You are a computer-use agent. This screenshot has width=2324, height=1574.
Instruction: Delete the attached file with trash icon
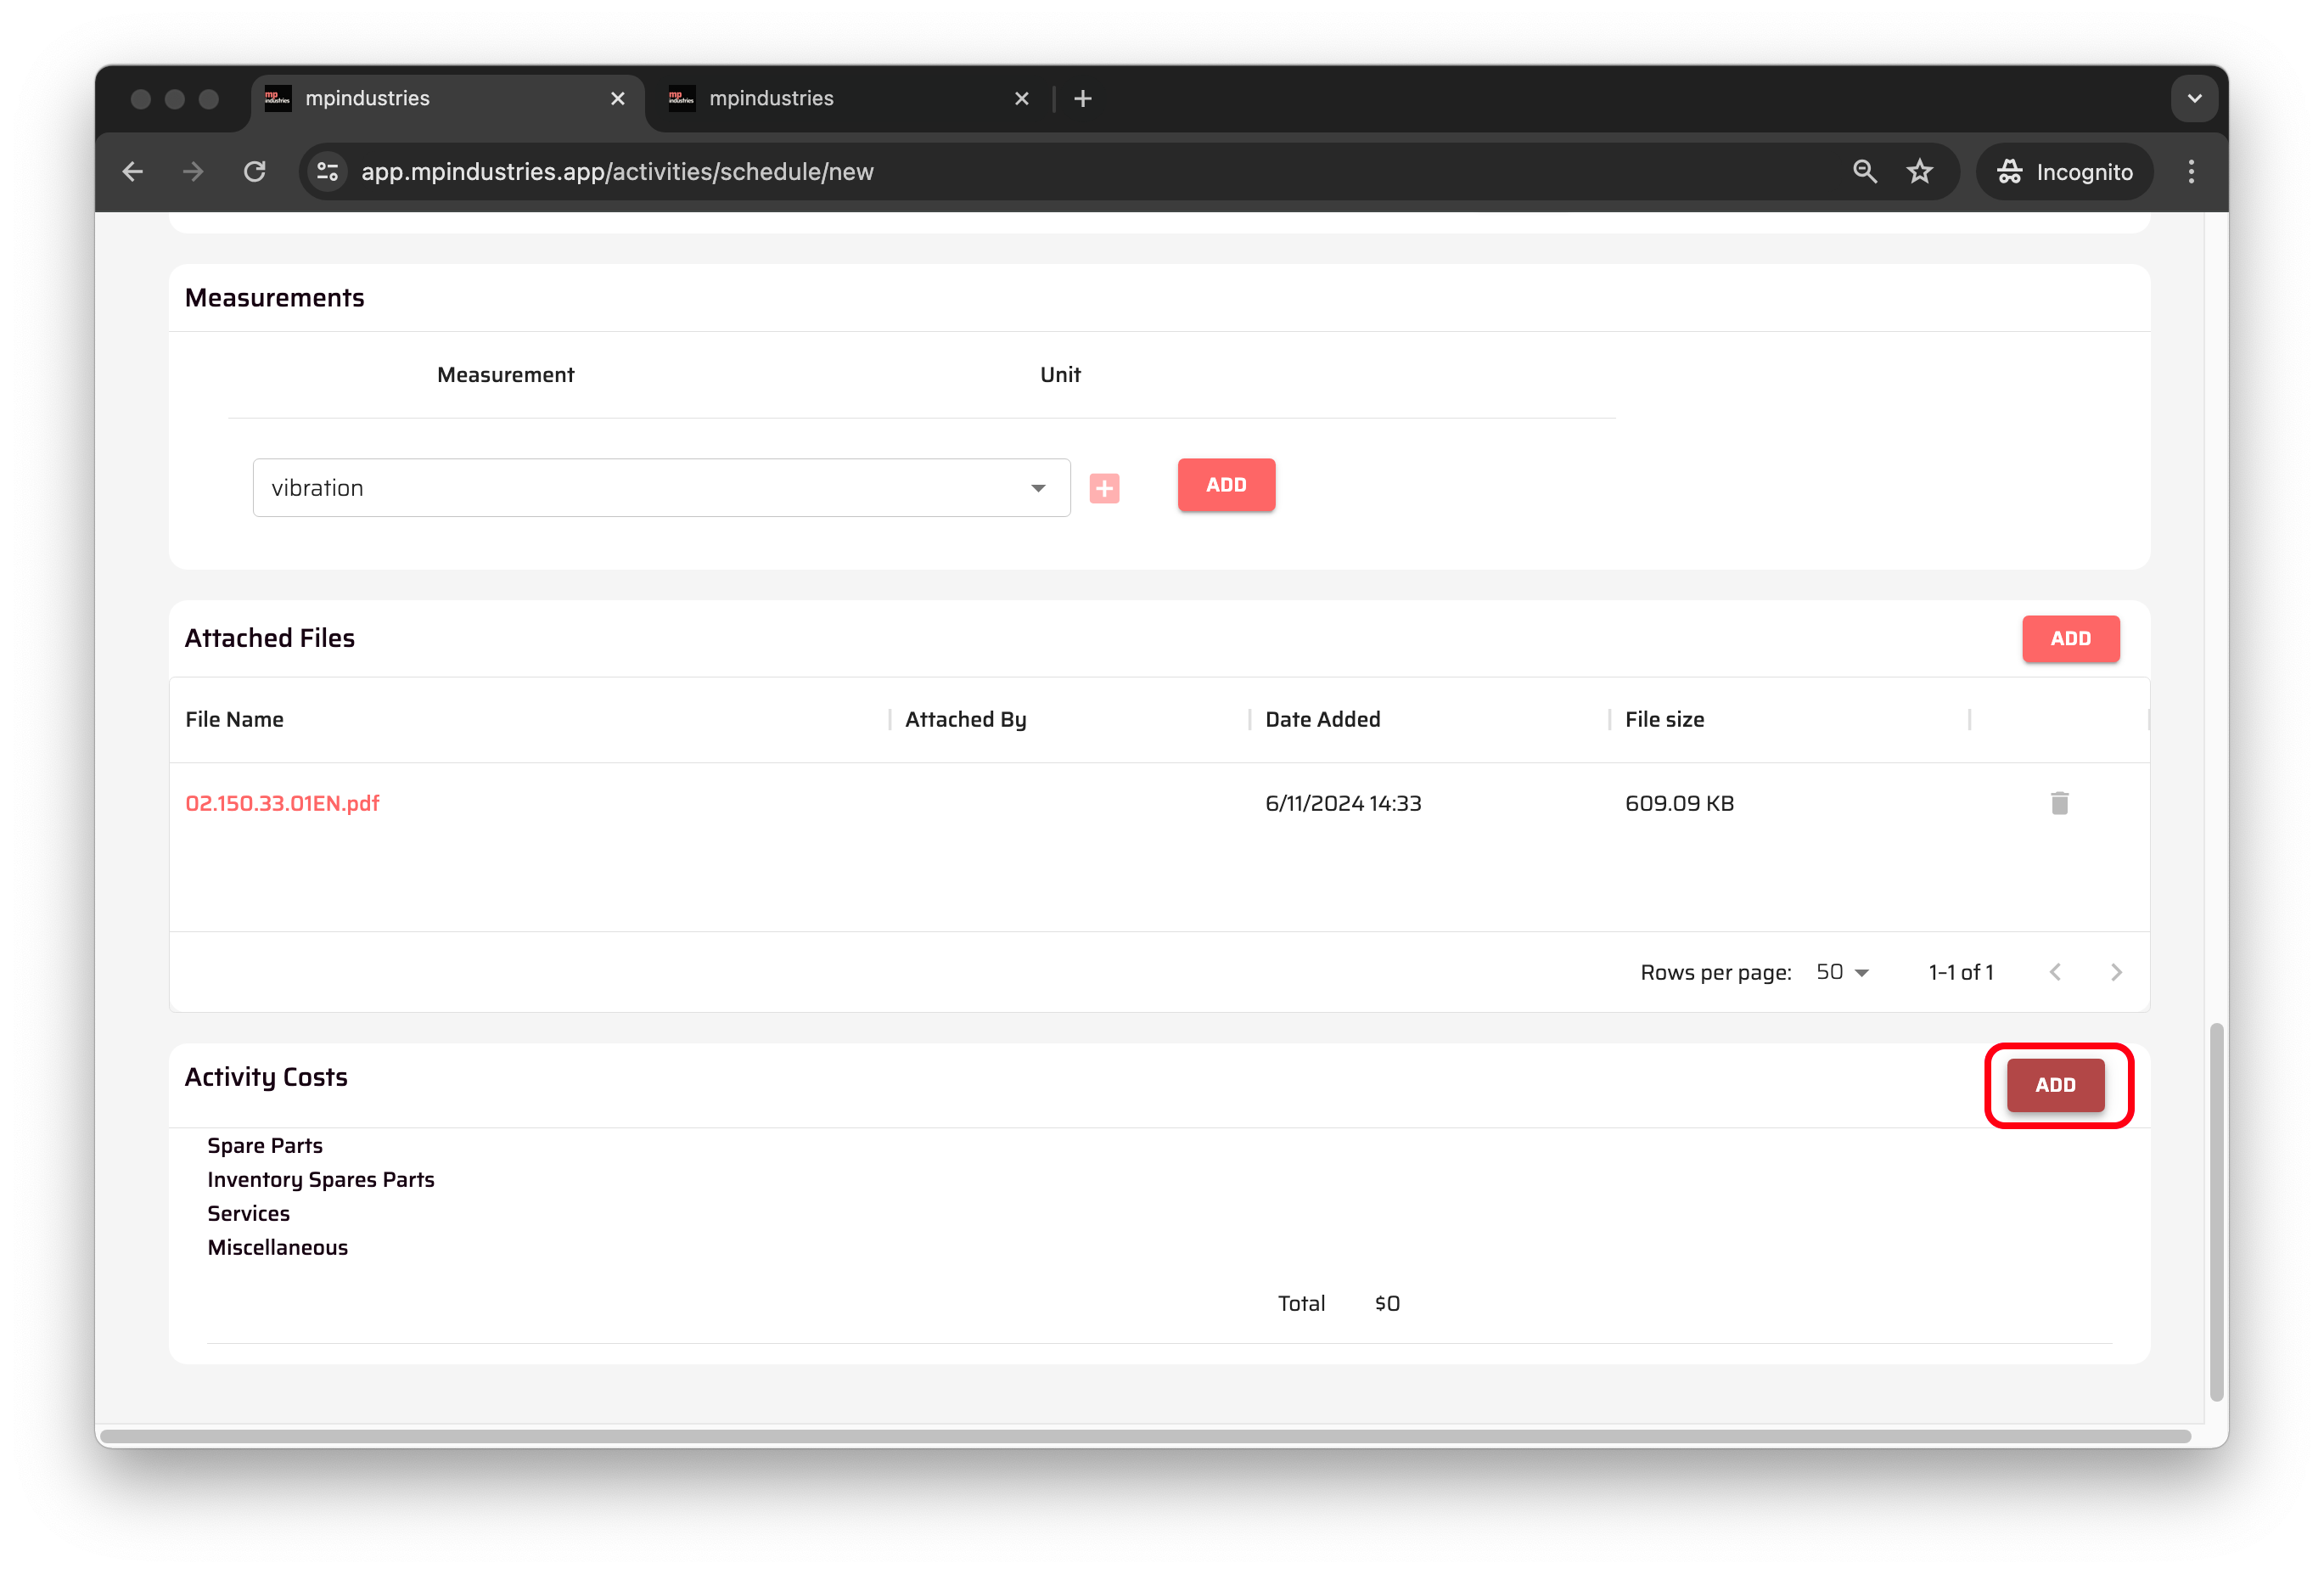tap(2058, 803)
